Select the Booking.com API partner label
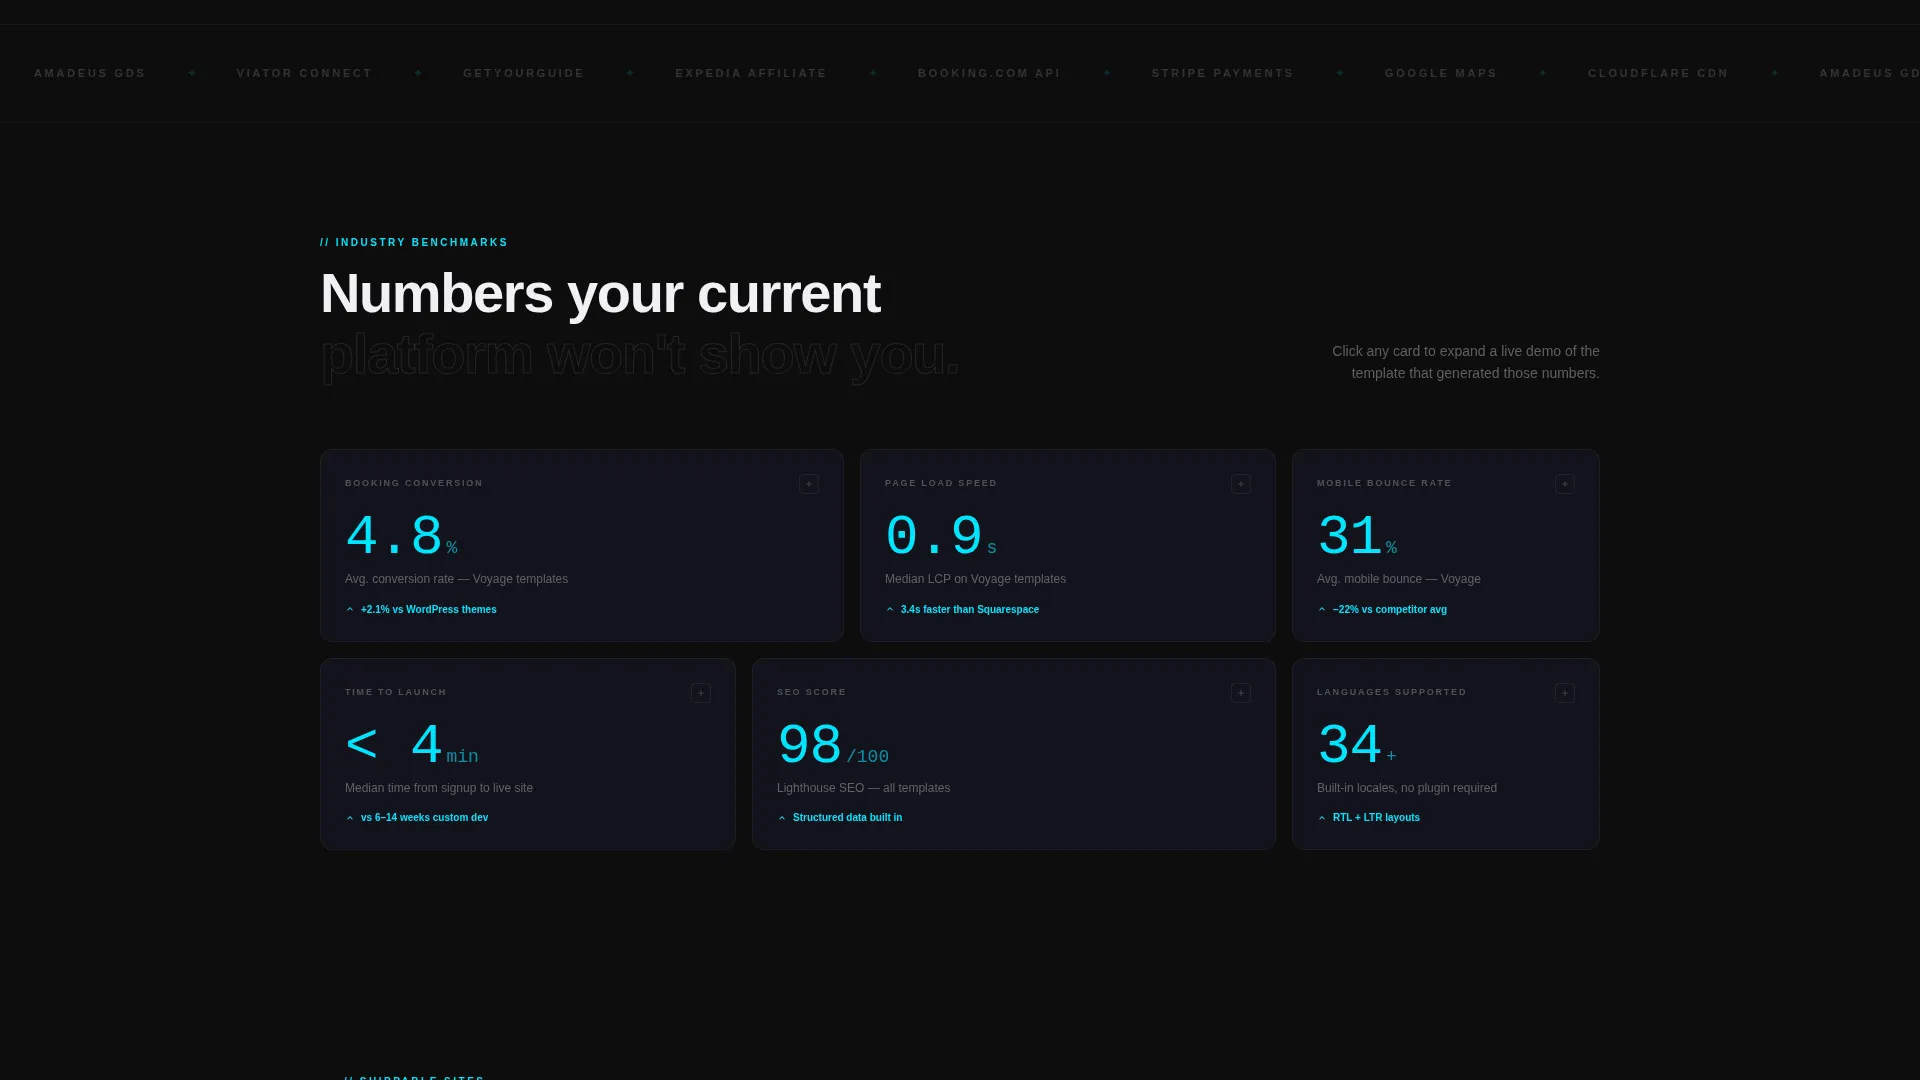 pyautogui.click(x=989, y=73)
